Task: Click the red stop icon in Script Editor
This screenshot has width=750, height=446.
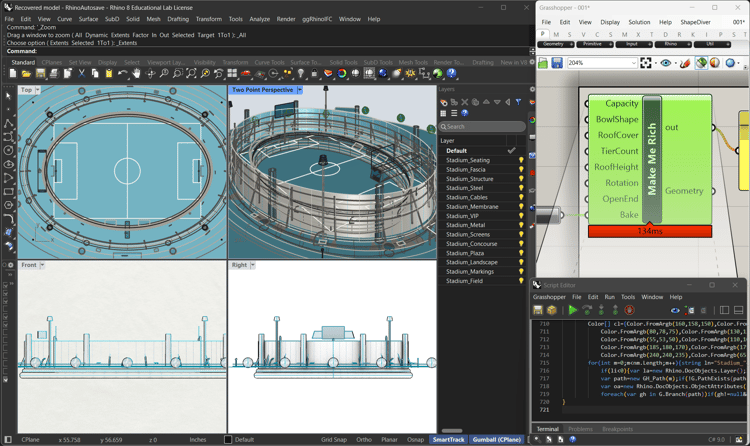Action: (x=629, y=310)
